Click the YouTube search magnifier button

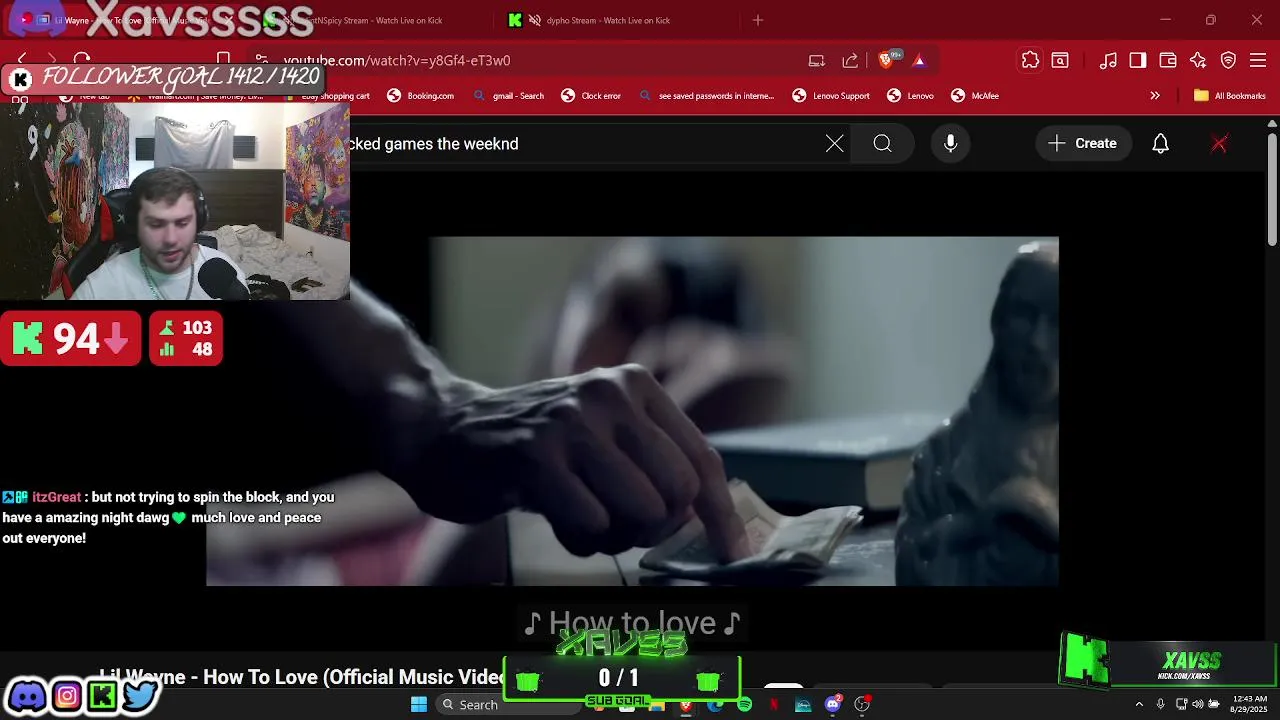point(882,144)
